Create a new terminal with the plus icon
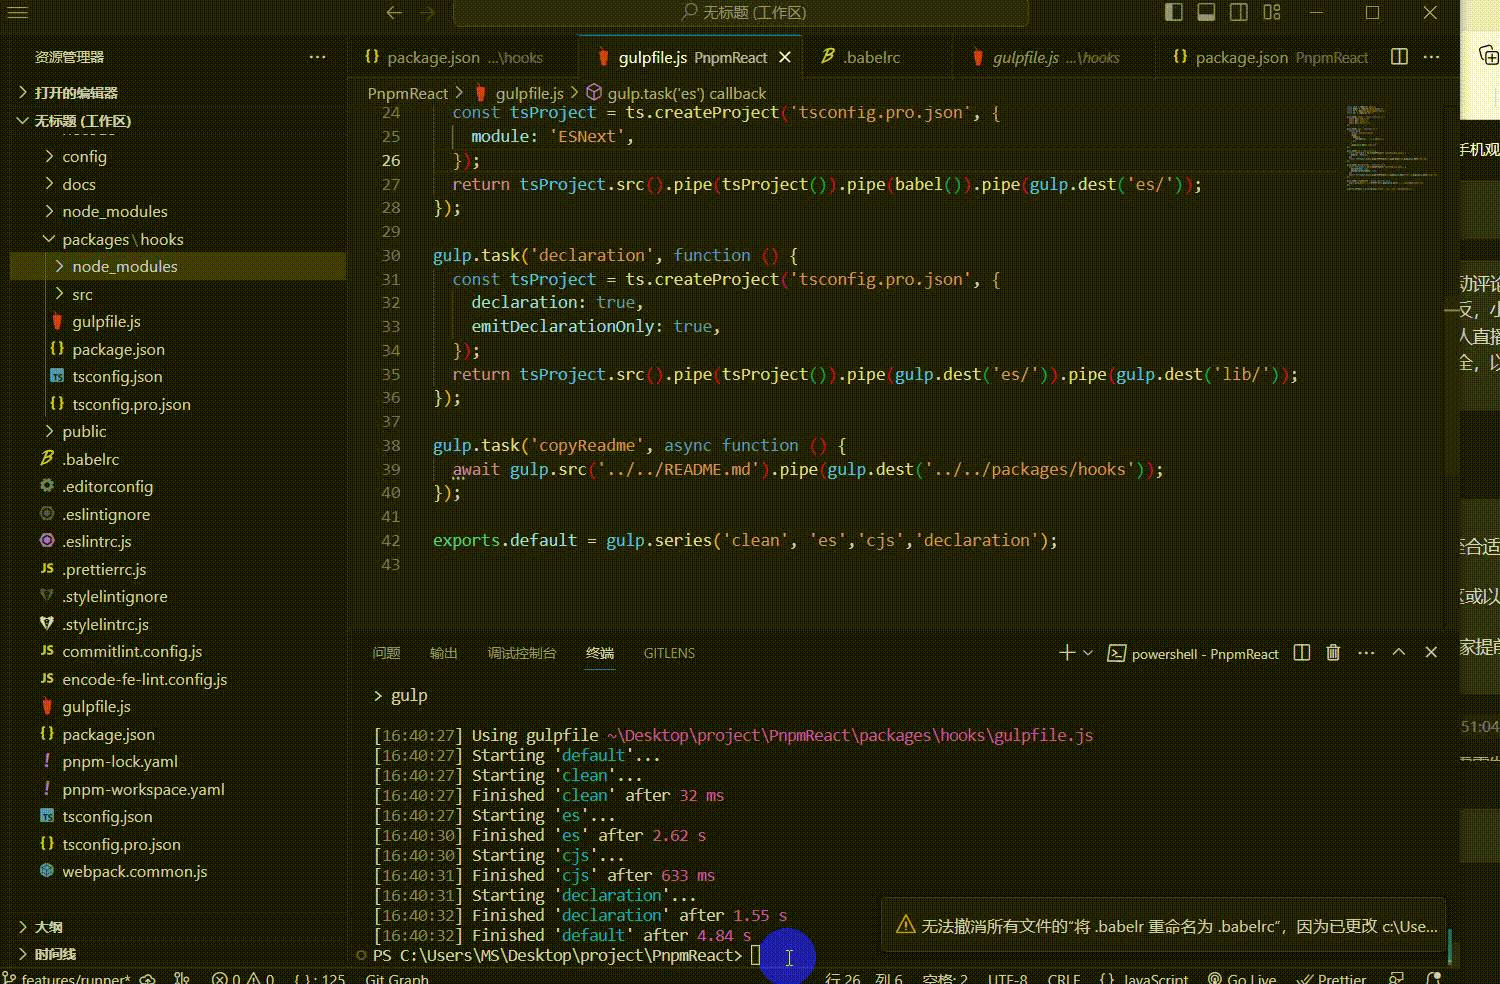The image size is (1500, 984). pyautogui.click(x=1066, y=653)
